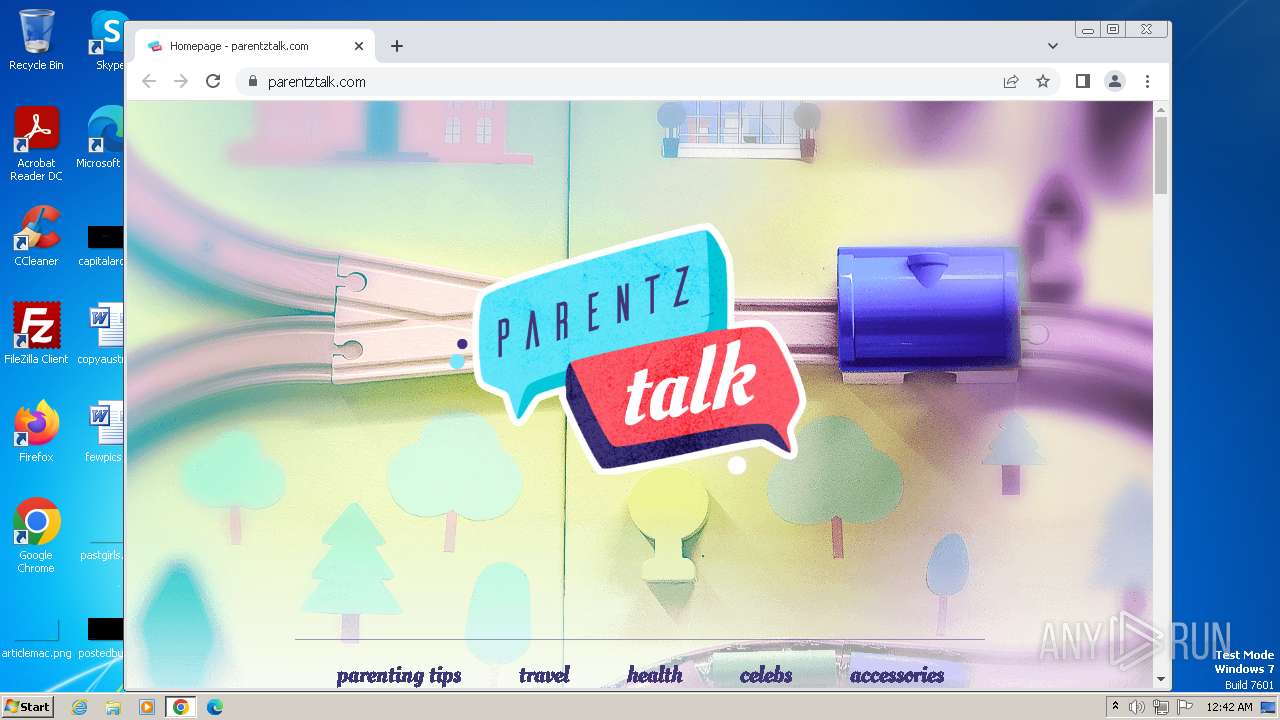Open the celebs menu link
The width and height of the screenshot is (1280, 720).
(x=766, y=676)
